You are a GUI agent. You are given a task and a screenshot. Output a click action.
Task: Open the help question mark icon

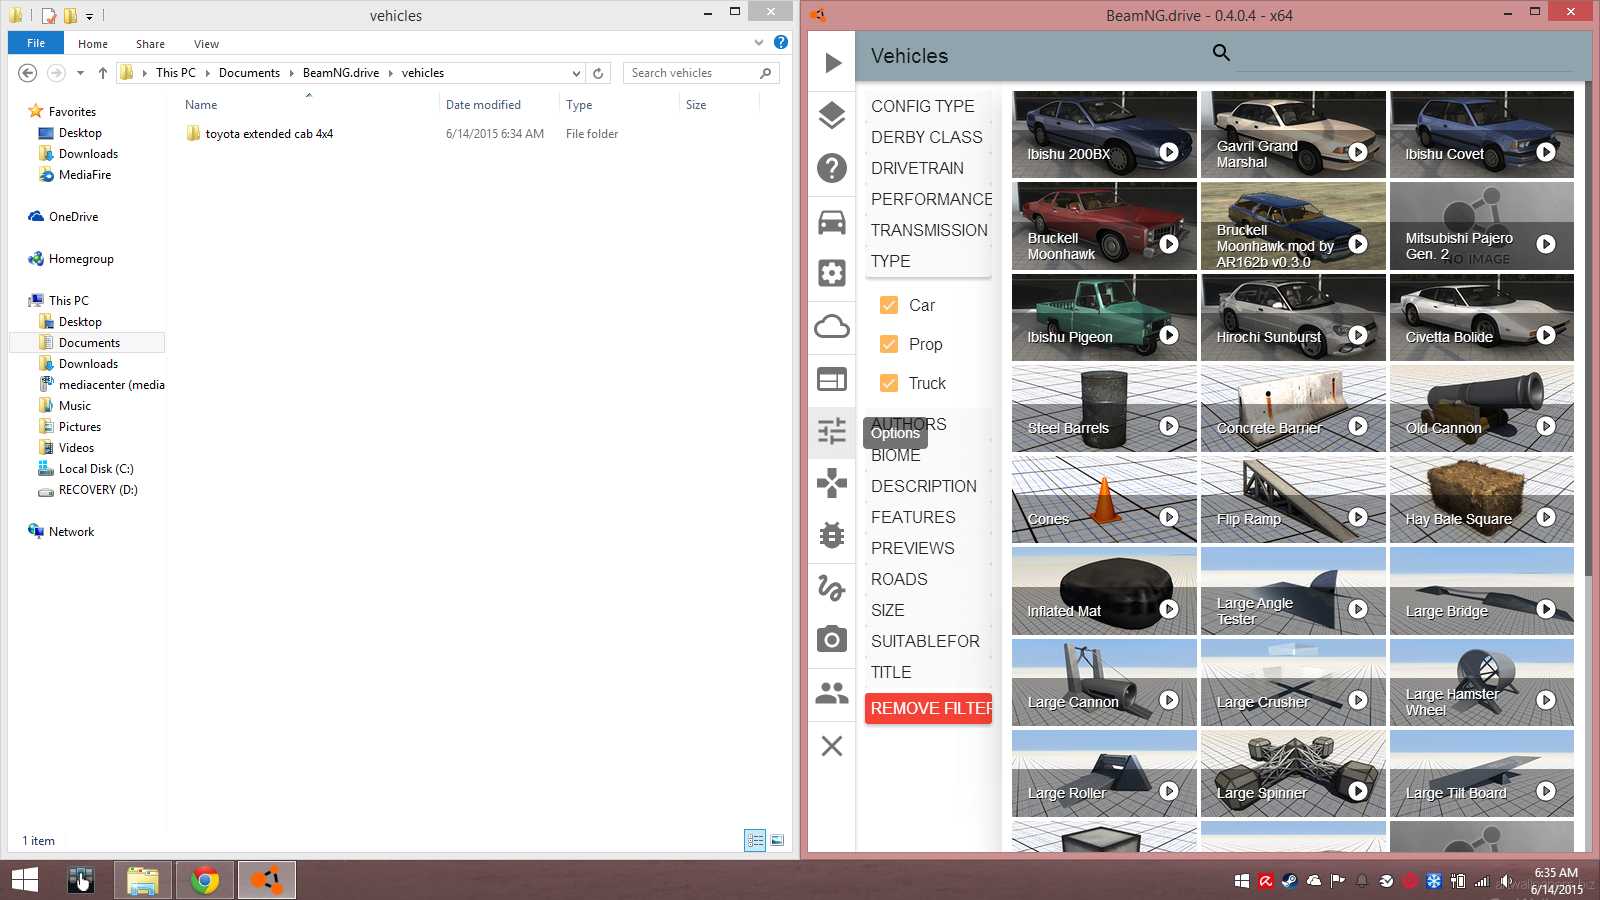[832, 168]
